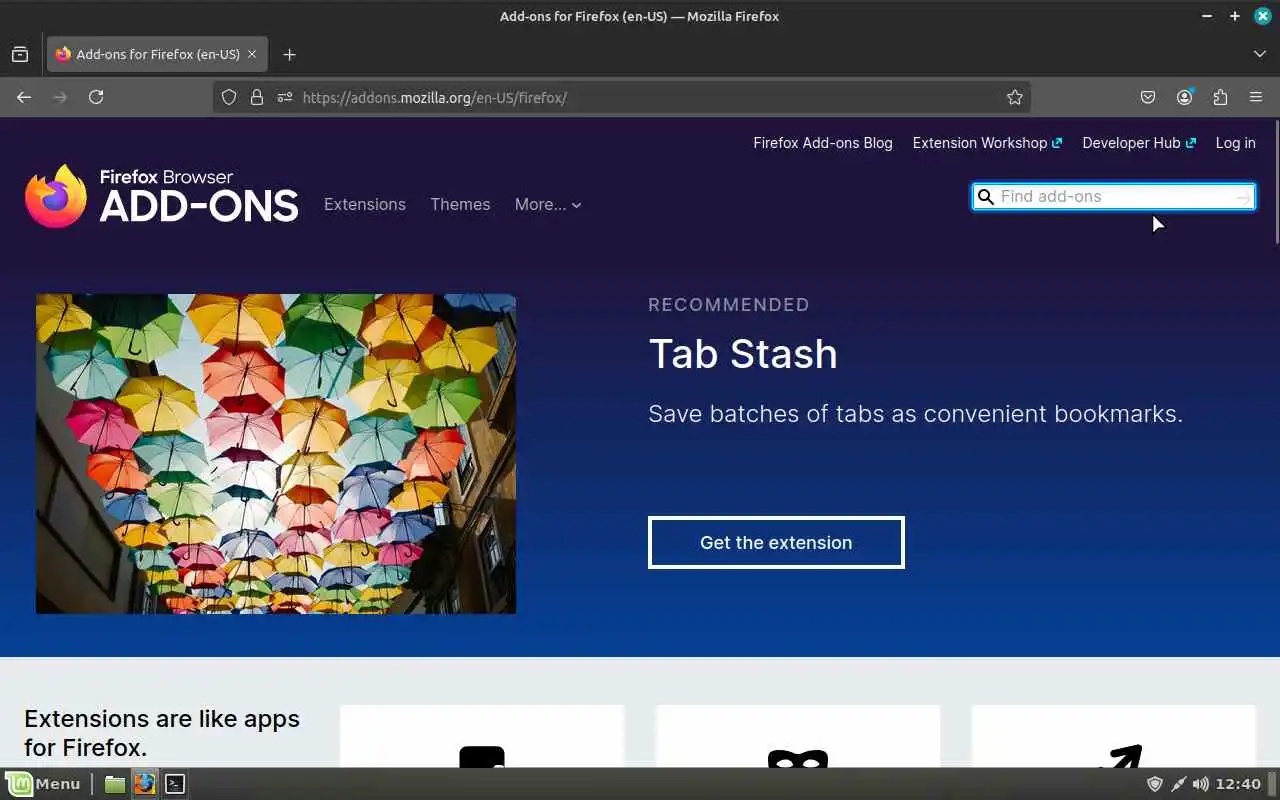Go to Extensions section

point(365,204)
